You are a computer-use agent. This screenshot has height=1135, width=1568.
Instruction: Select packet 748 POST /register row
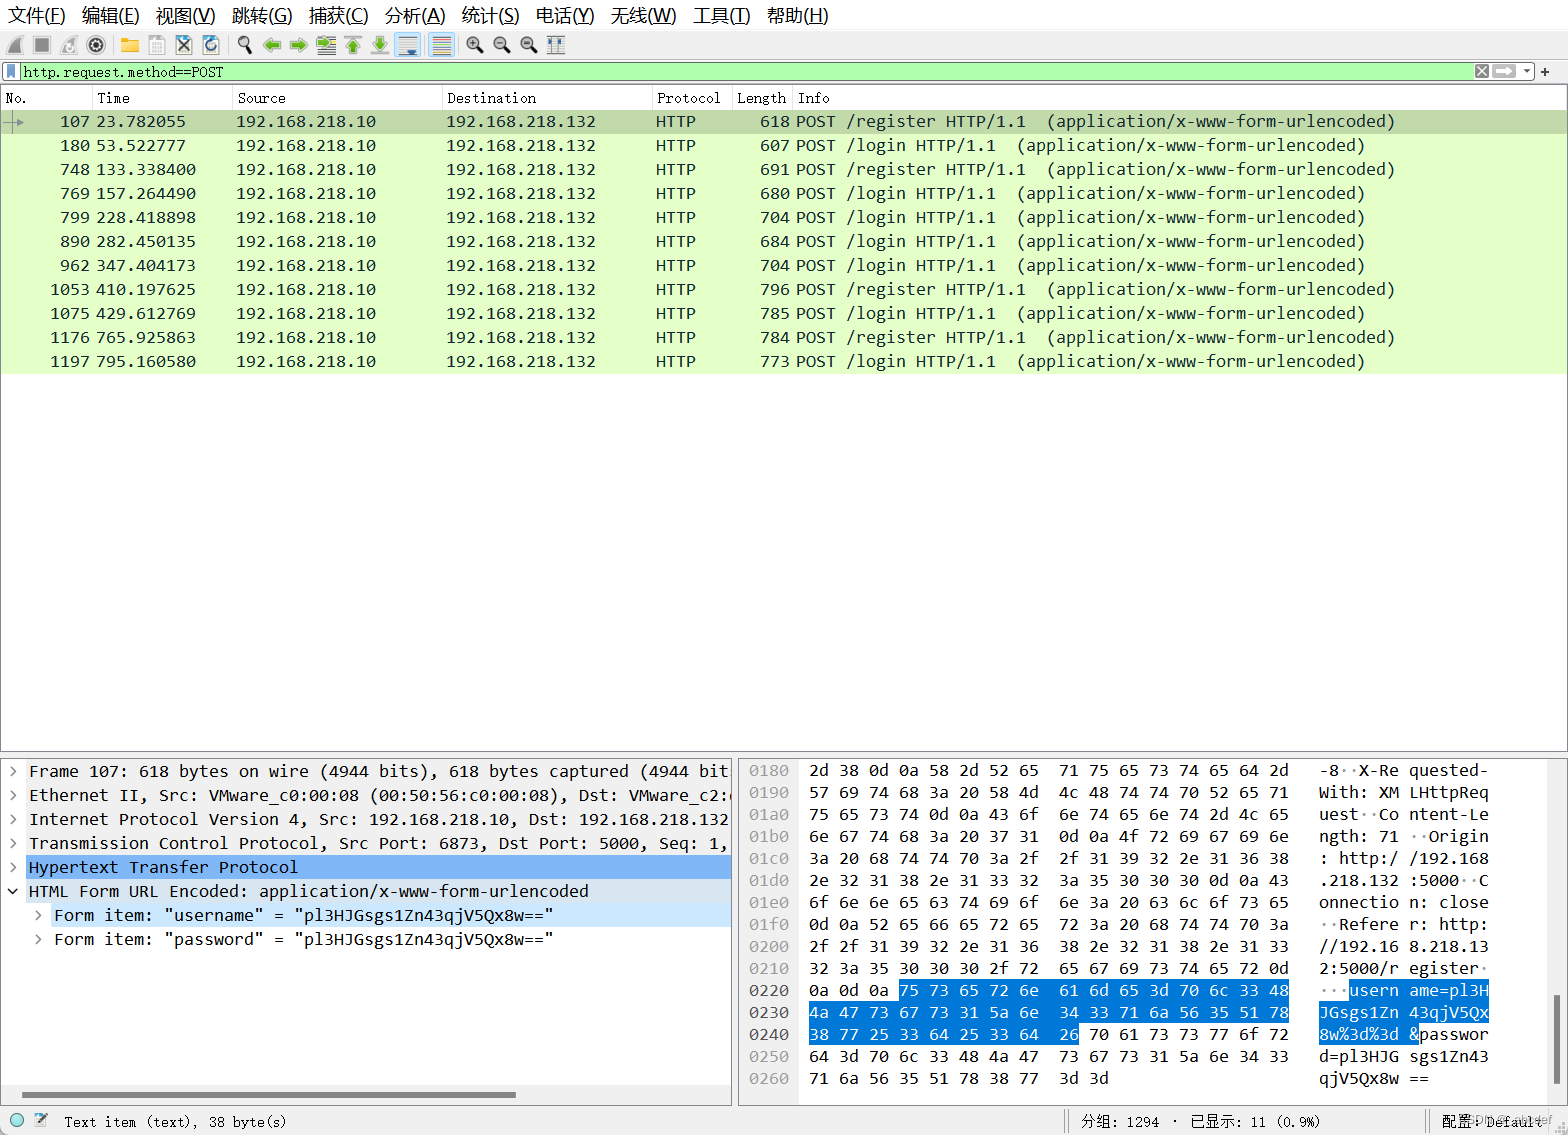(784, 170)
